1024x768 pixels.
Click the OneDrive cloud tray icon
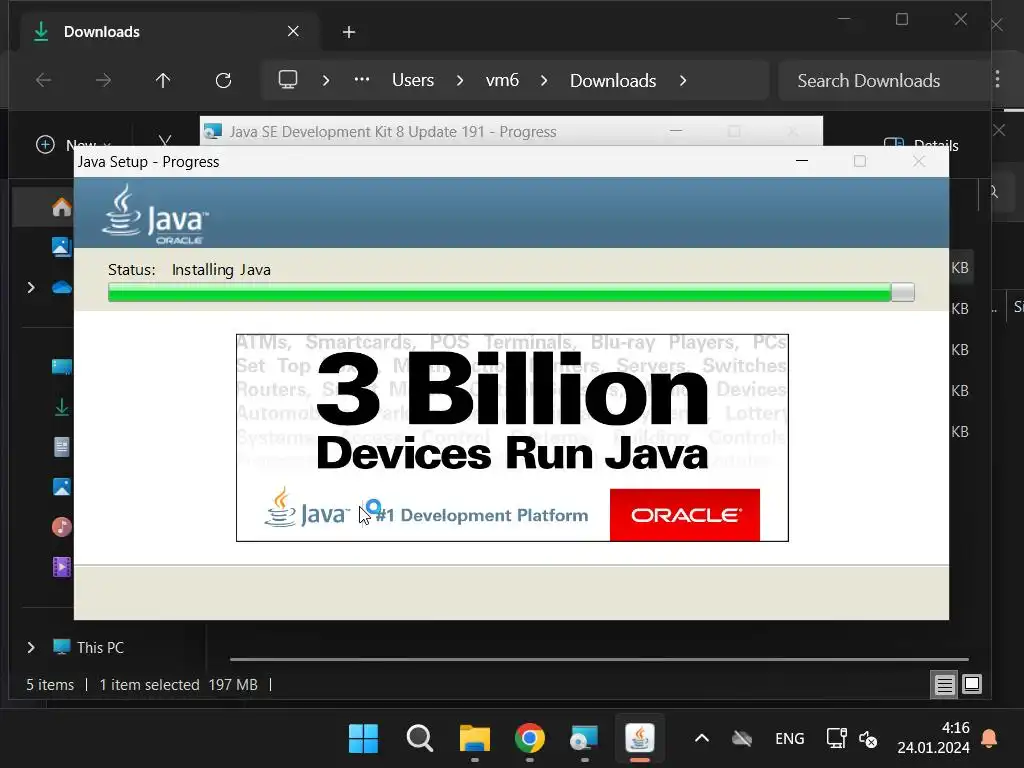(x=742, y=739)
